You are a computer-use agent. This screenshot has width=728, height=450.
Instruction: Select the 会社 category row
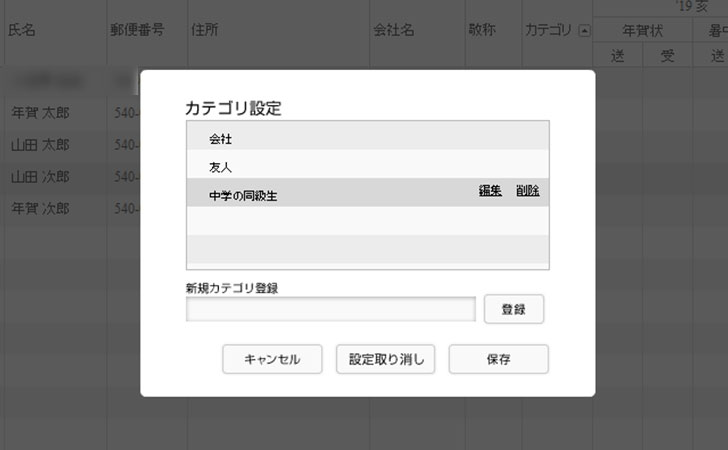click(x=367, y=136)
